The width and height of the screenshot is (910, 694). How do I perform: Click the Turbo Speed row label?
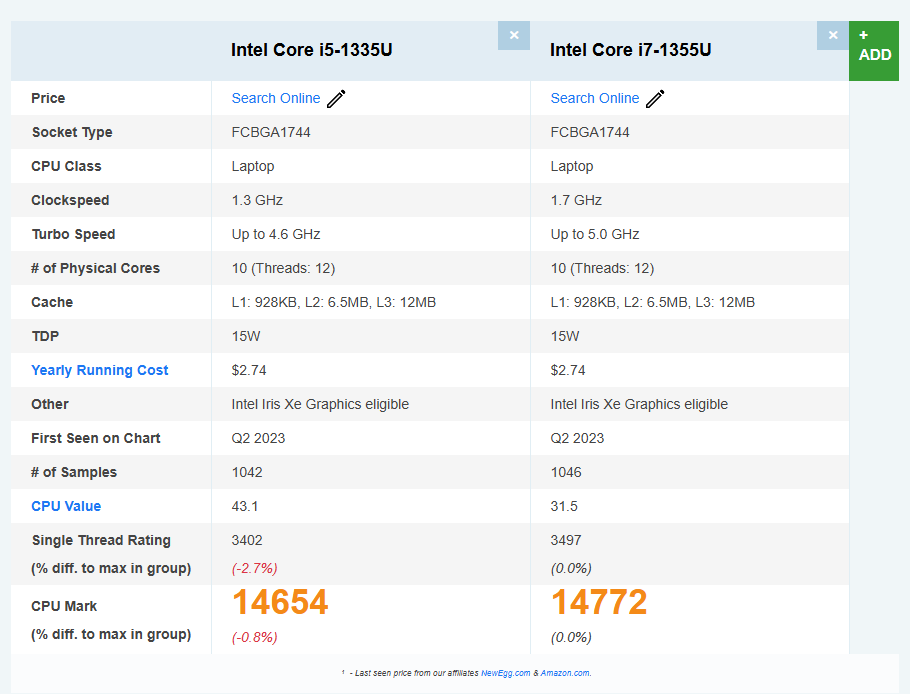(x=73, y=234)
